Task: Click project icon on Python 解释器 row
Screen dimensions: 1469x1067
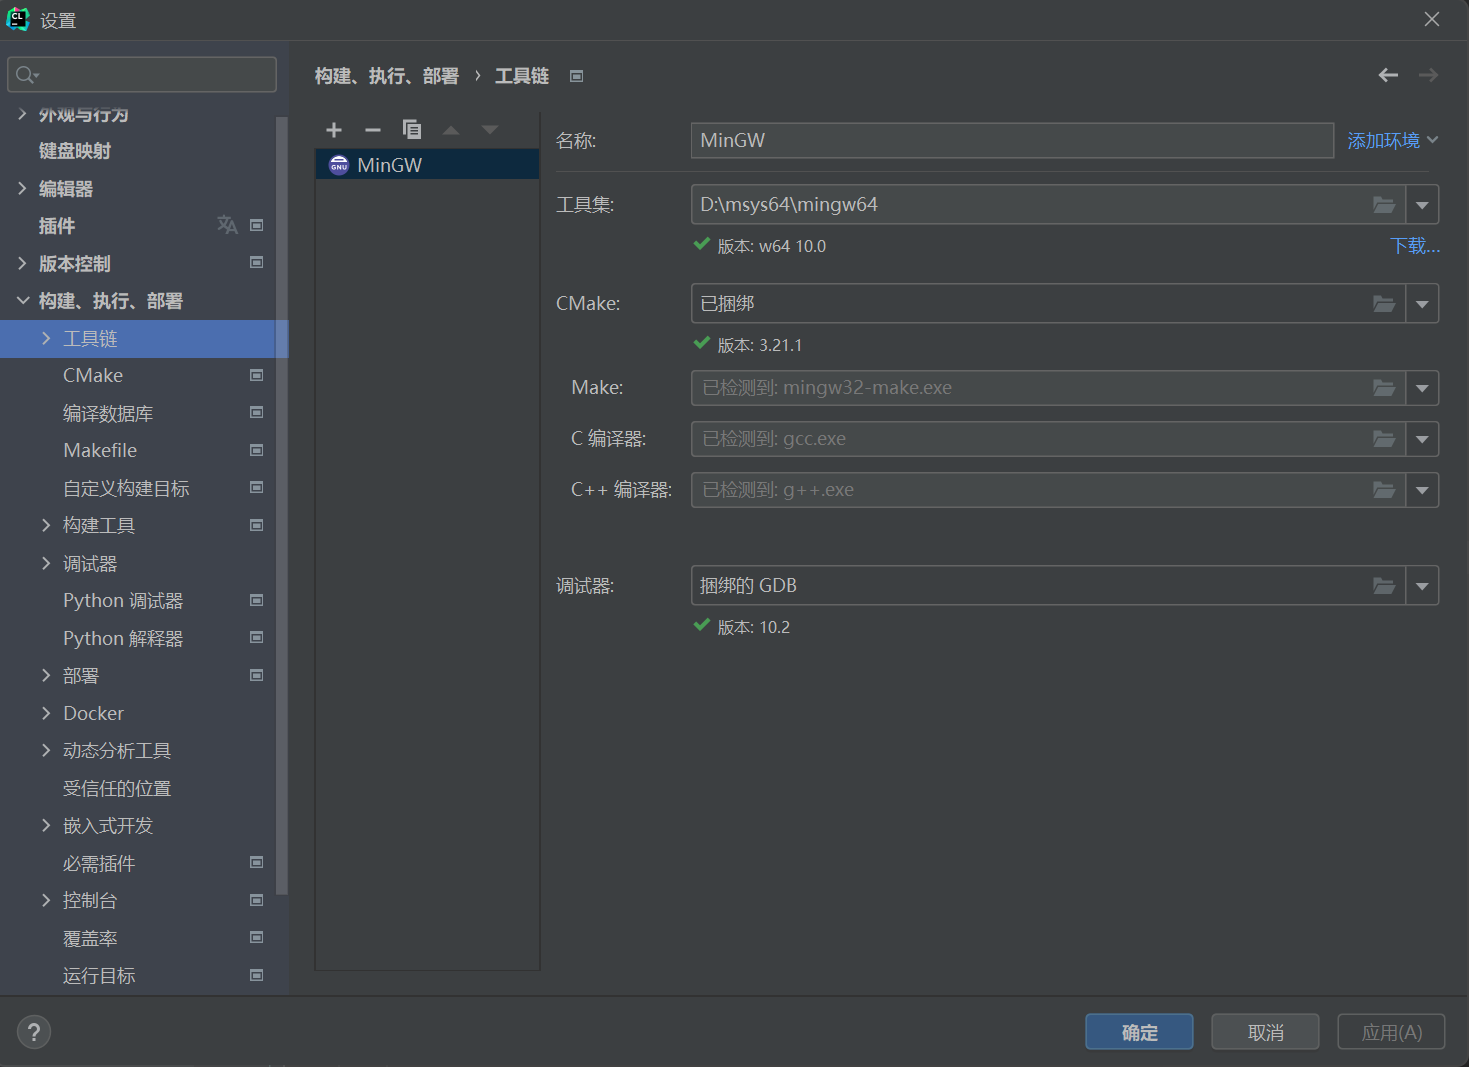Action: point(256,637)
